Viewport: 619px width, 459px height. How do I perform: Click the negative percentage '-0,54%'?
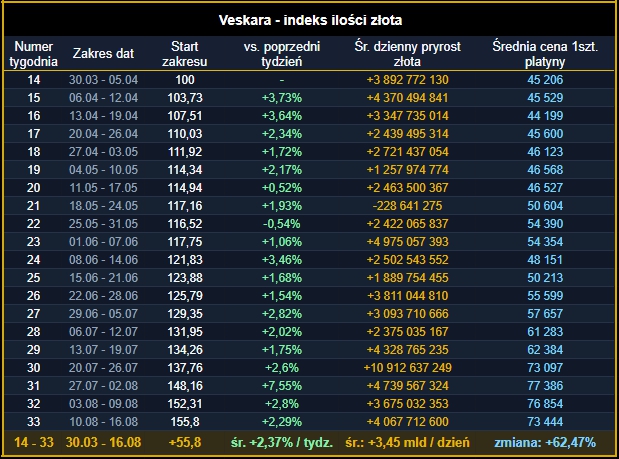282,224
